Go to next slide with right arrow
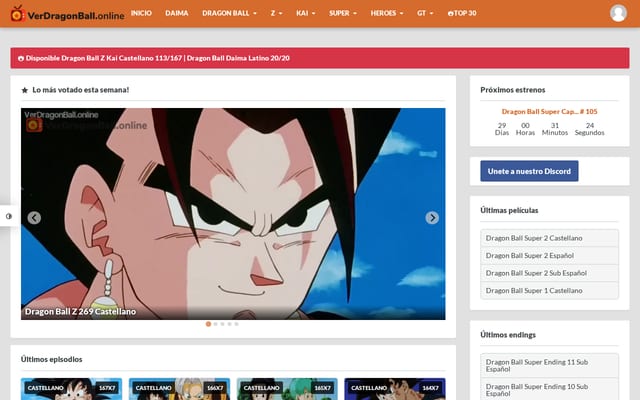This screenshot has width=640, height=400. [432, 218]
